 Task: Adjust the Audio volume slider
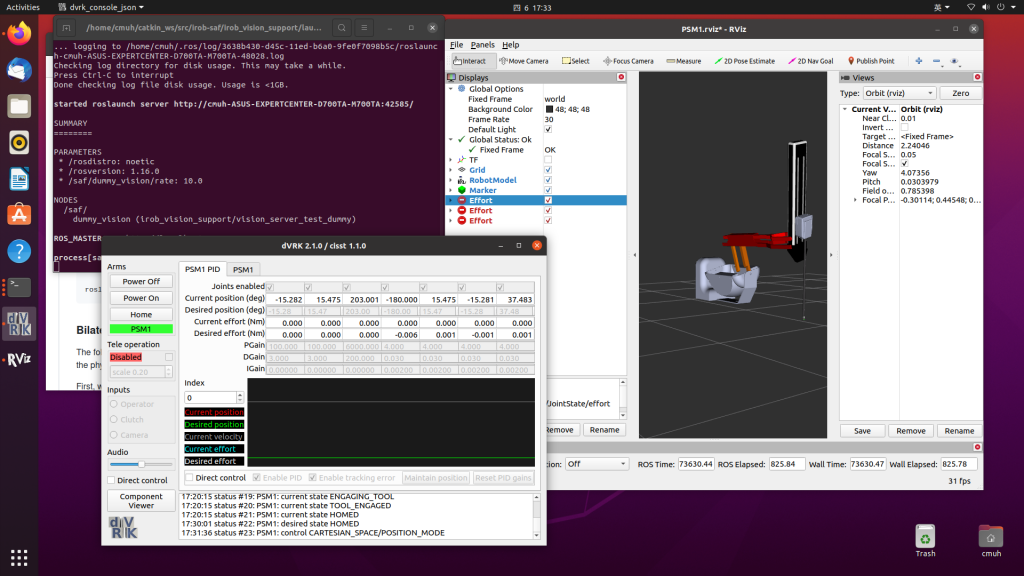pyautogui.click(x=140, y=465)
